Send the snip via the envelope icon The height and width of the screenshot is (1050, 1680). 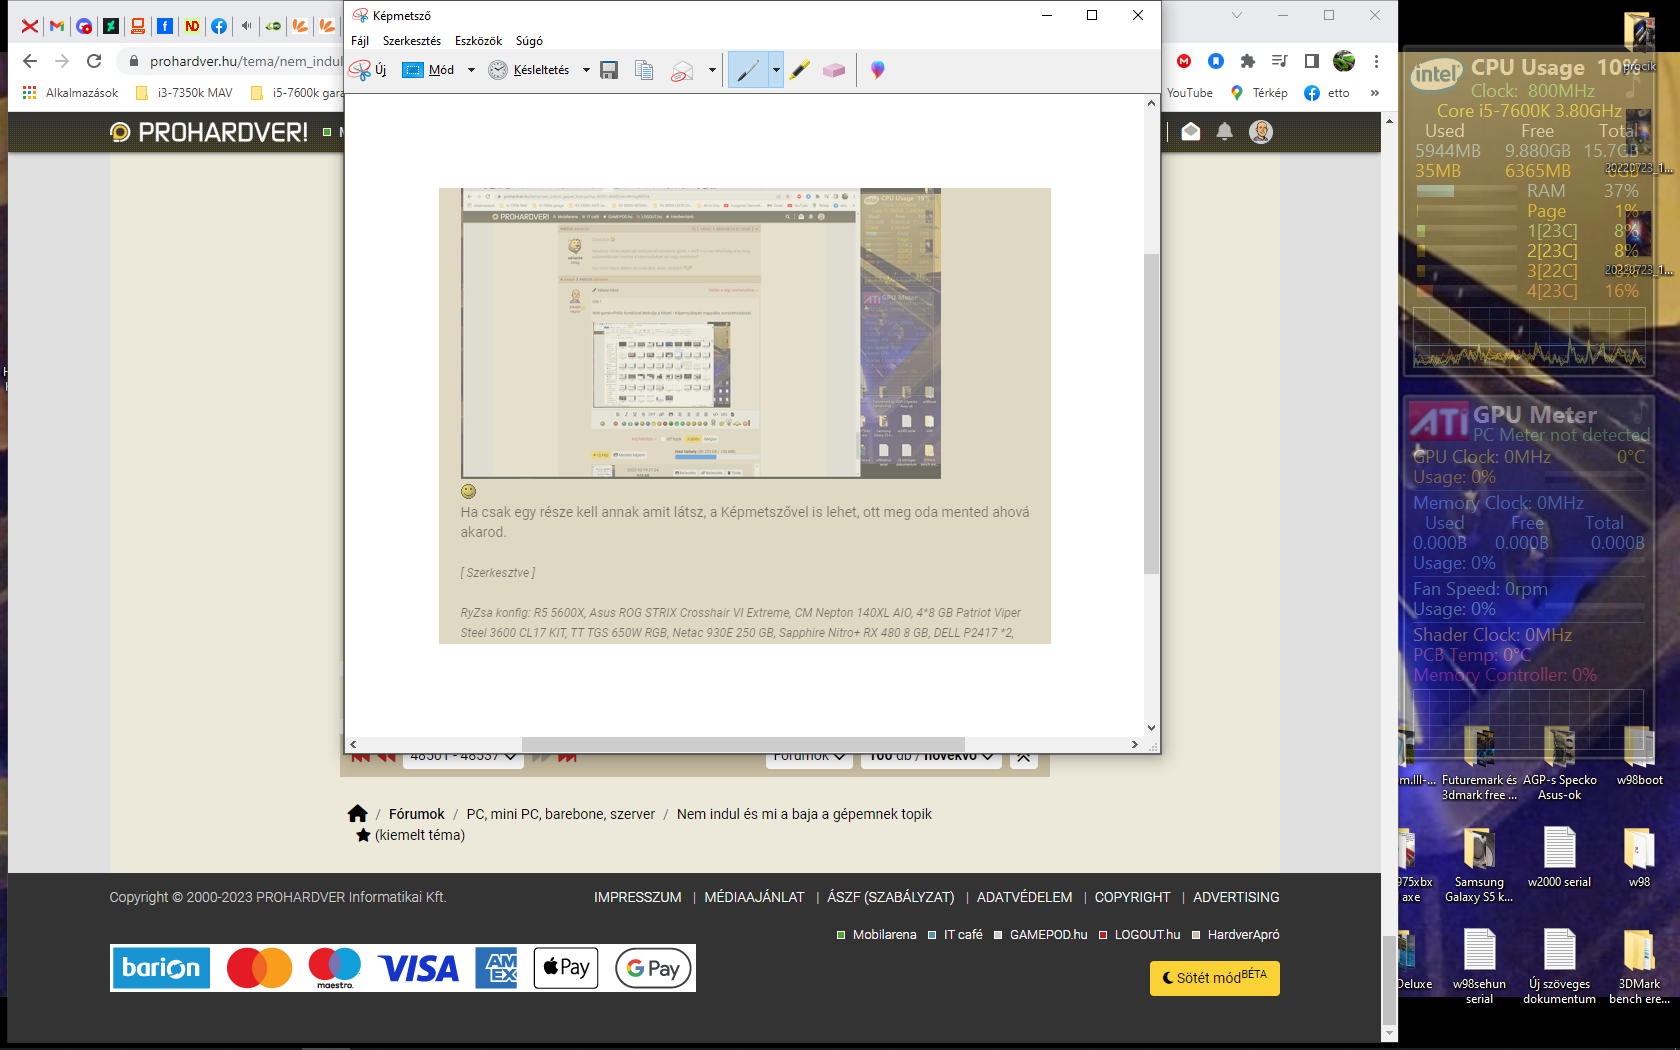(682, 70)
